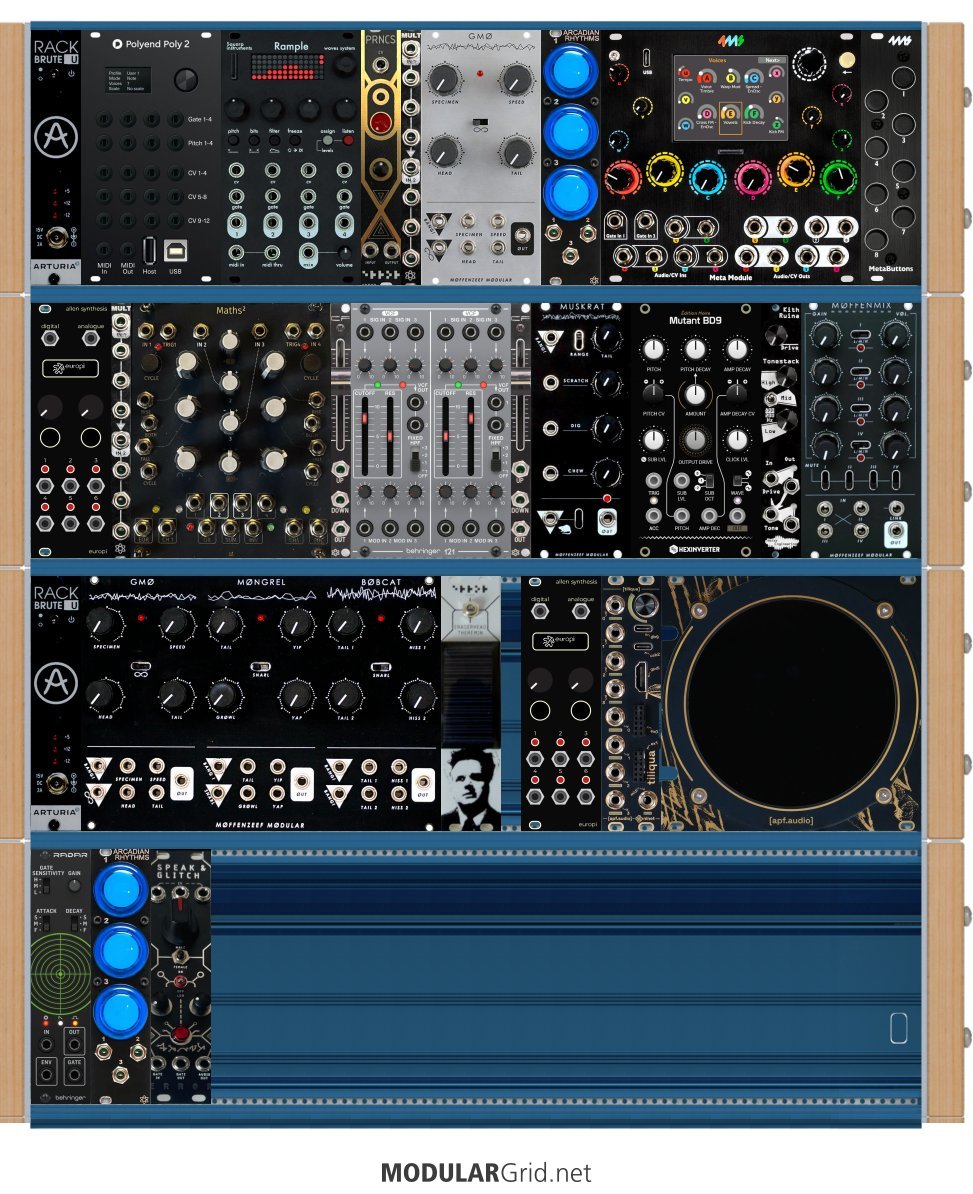The height and width of the screenshot is (1194, 973).
Task: Click the GROWL knob on Møngrel
Action: 224,695
